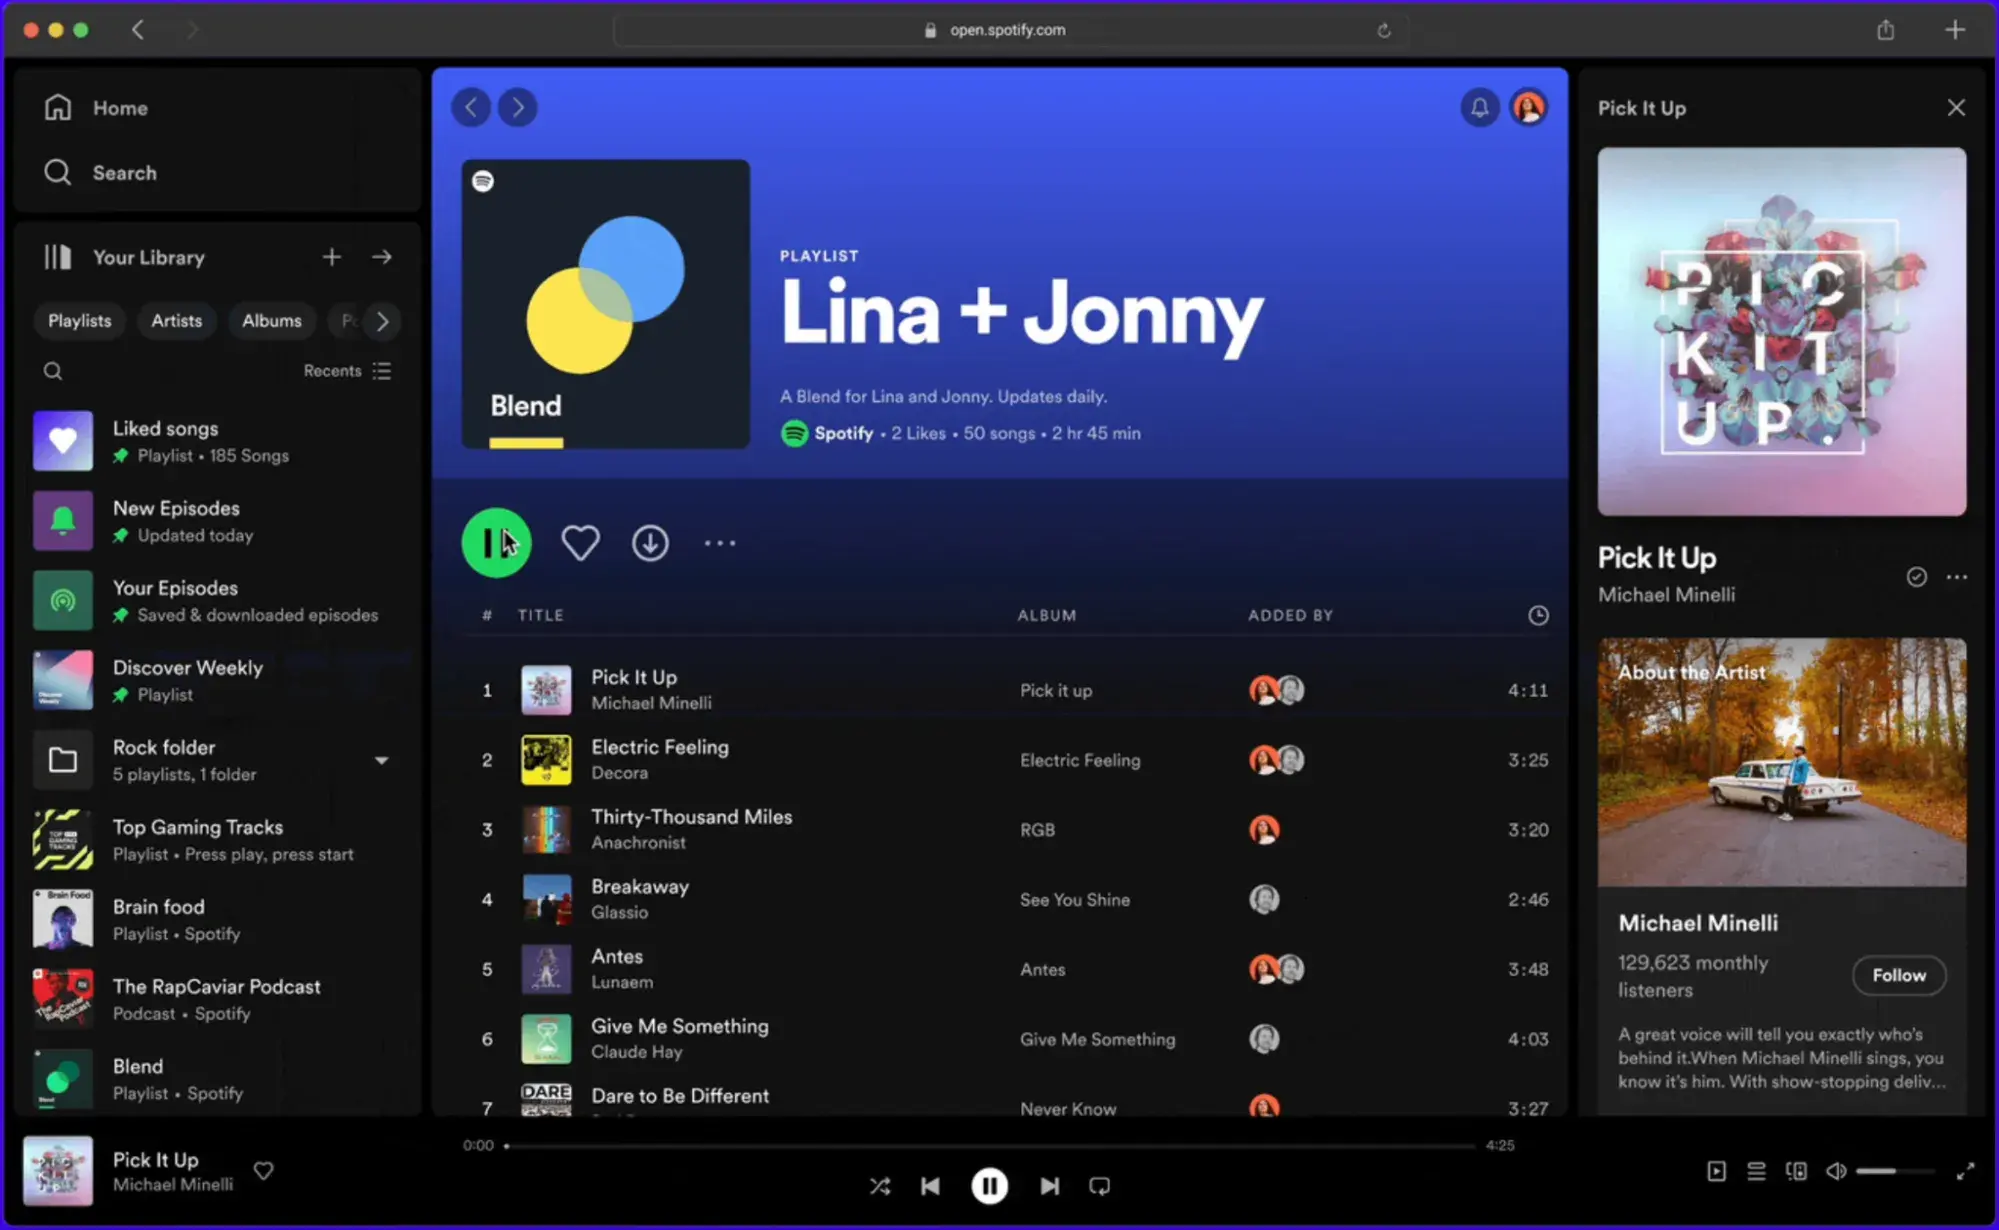
Task: Search within library magnifier icon
Action: (53, 371)
